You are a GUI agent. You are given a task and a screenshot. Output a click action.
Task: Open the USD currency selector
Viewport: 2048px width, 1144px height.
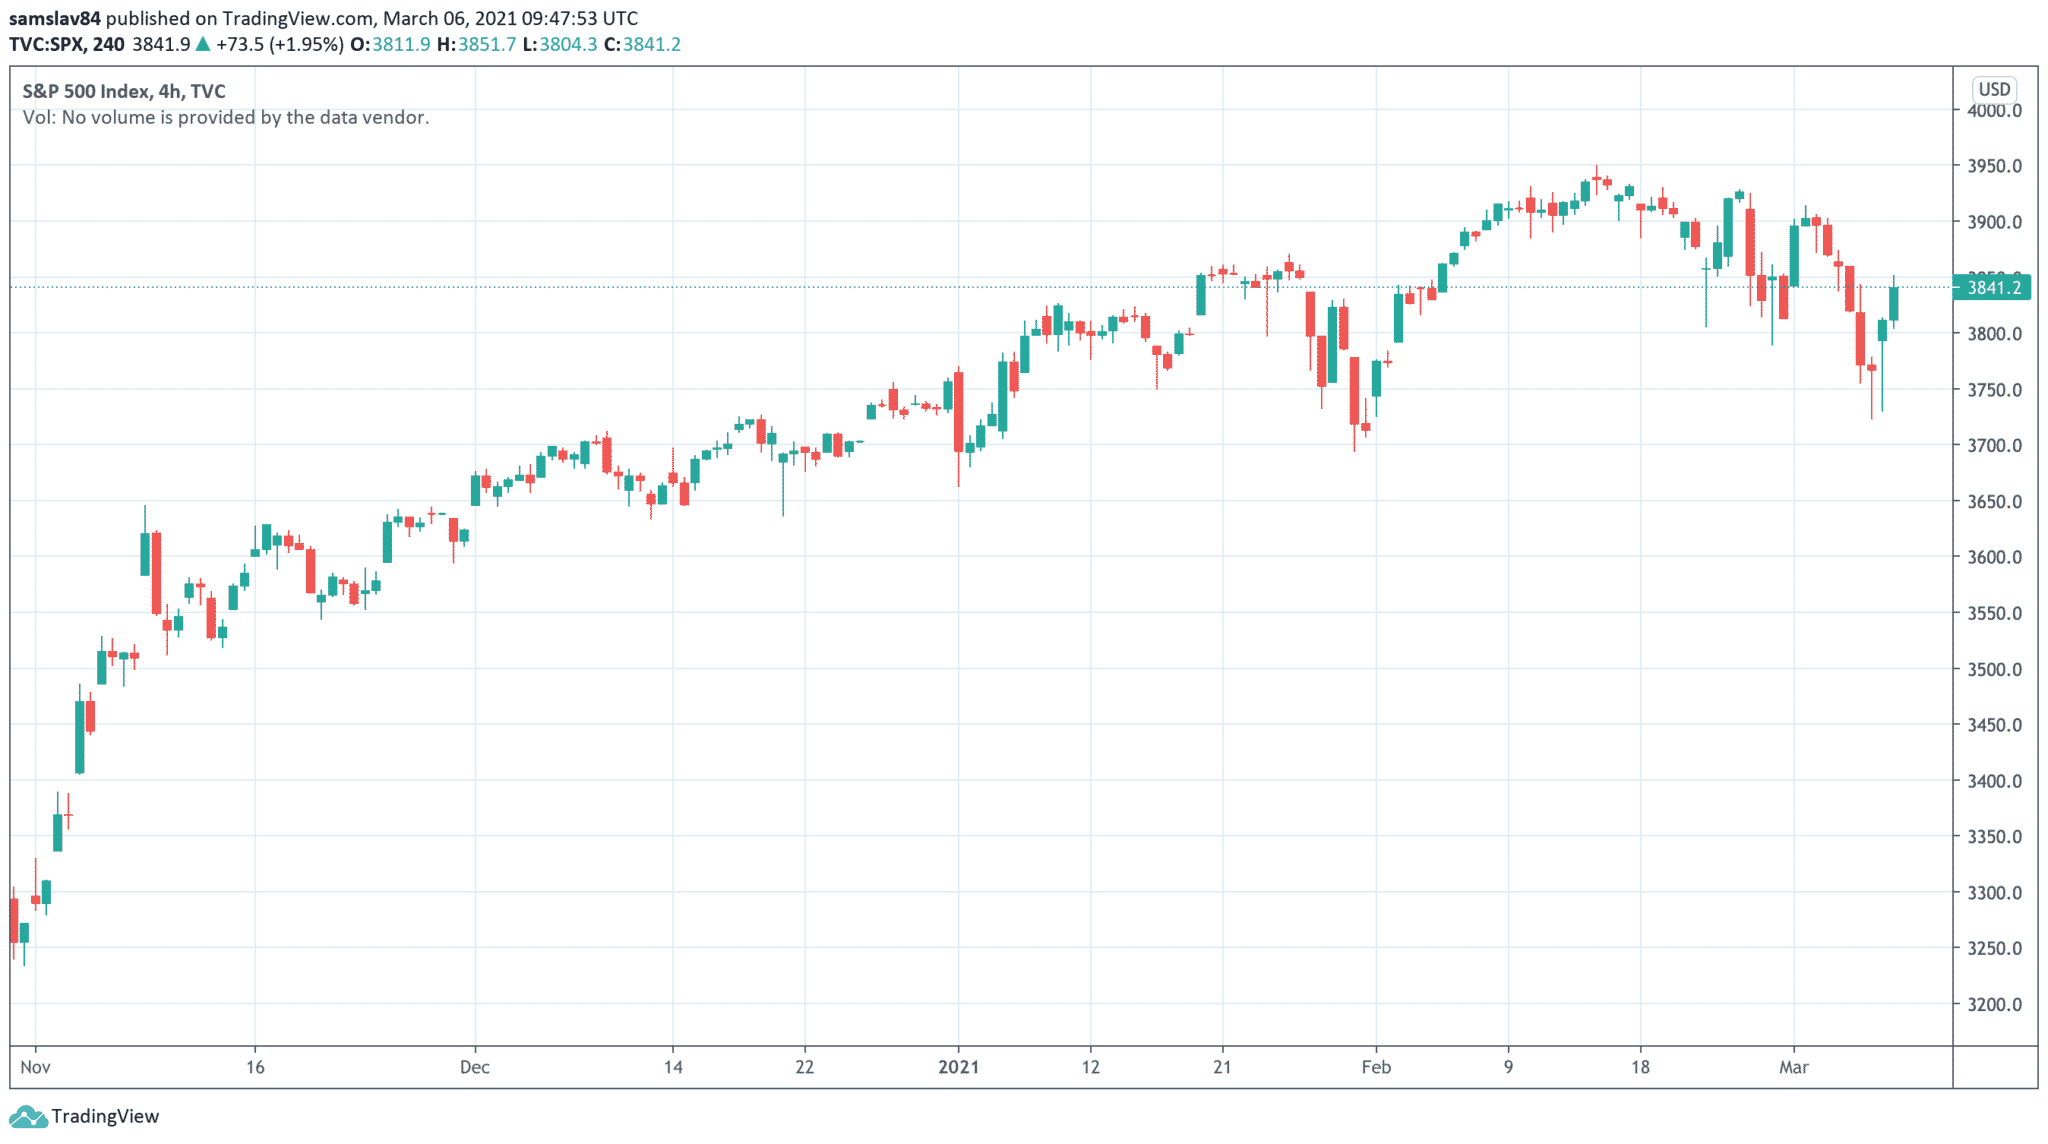click(x=1993, y=89)
